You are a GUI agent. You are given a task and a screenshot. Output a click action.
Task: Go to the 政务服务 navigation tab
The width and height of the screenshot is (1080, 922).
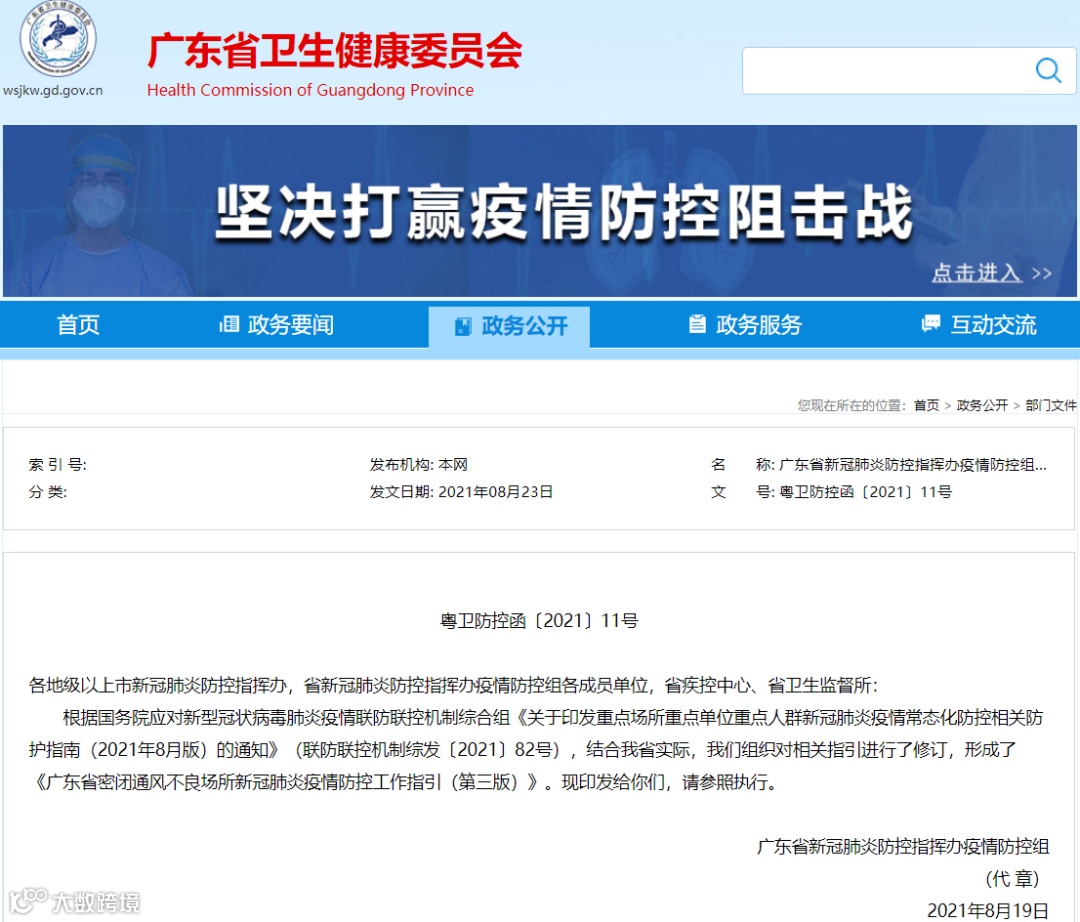[x=745, y=324]
